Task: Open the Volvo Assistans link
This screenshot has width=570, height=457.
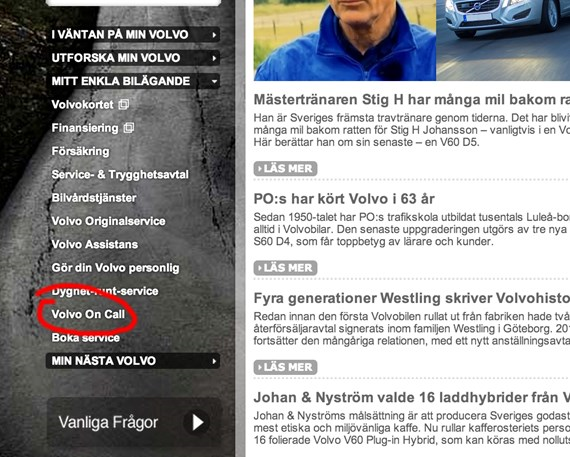Action: (x=95, y=244)
